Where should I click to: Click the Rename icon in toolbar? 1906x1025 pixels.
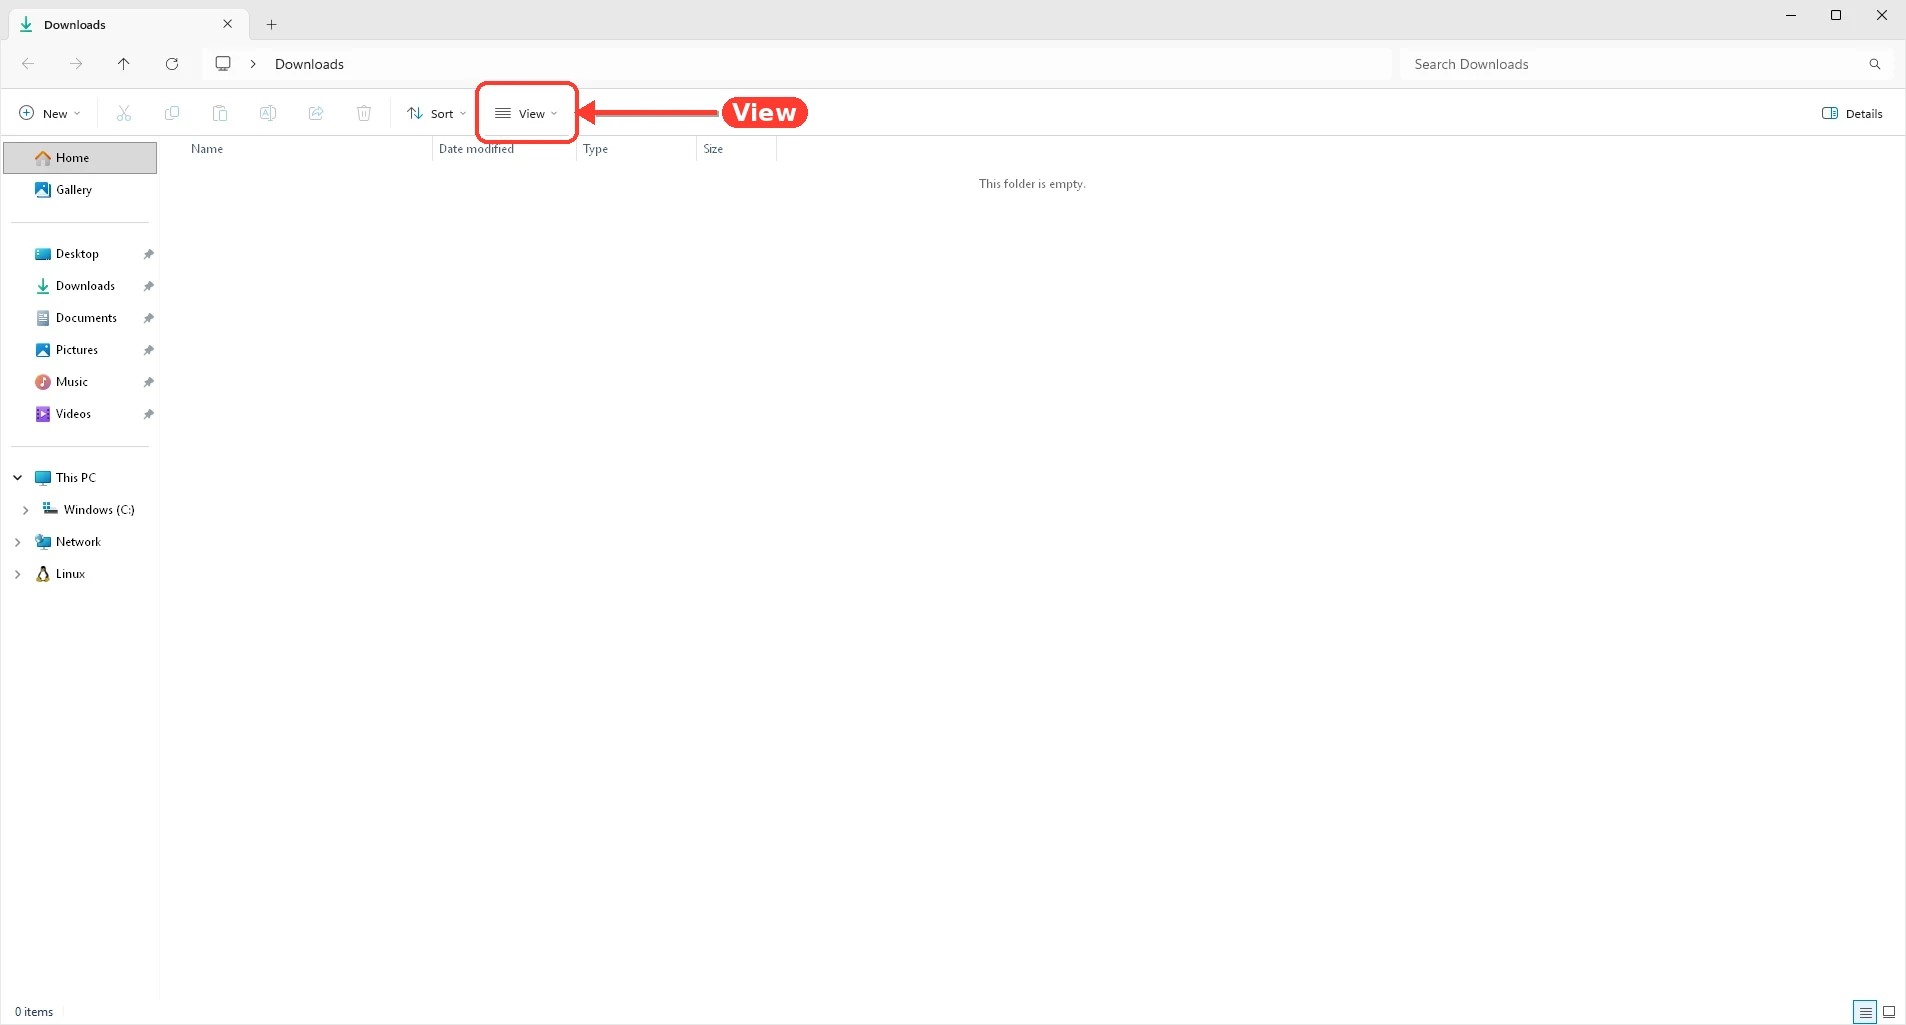point(268,113)
